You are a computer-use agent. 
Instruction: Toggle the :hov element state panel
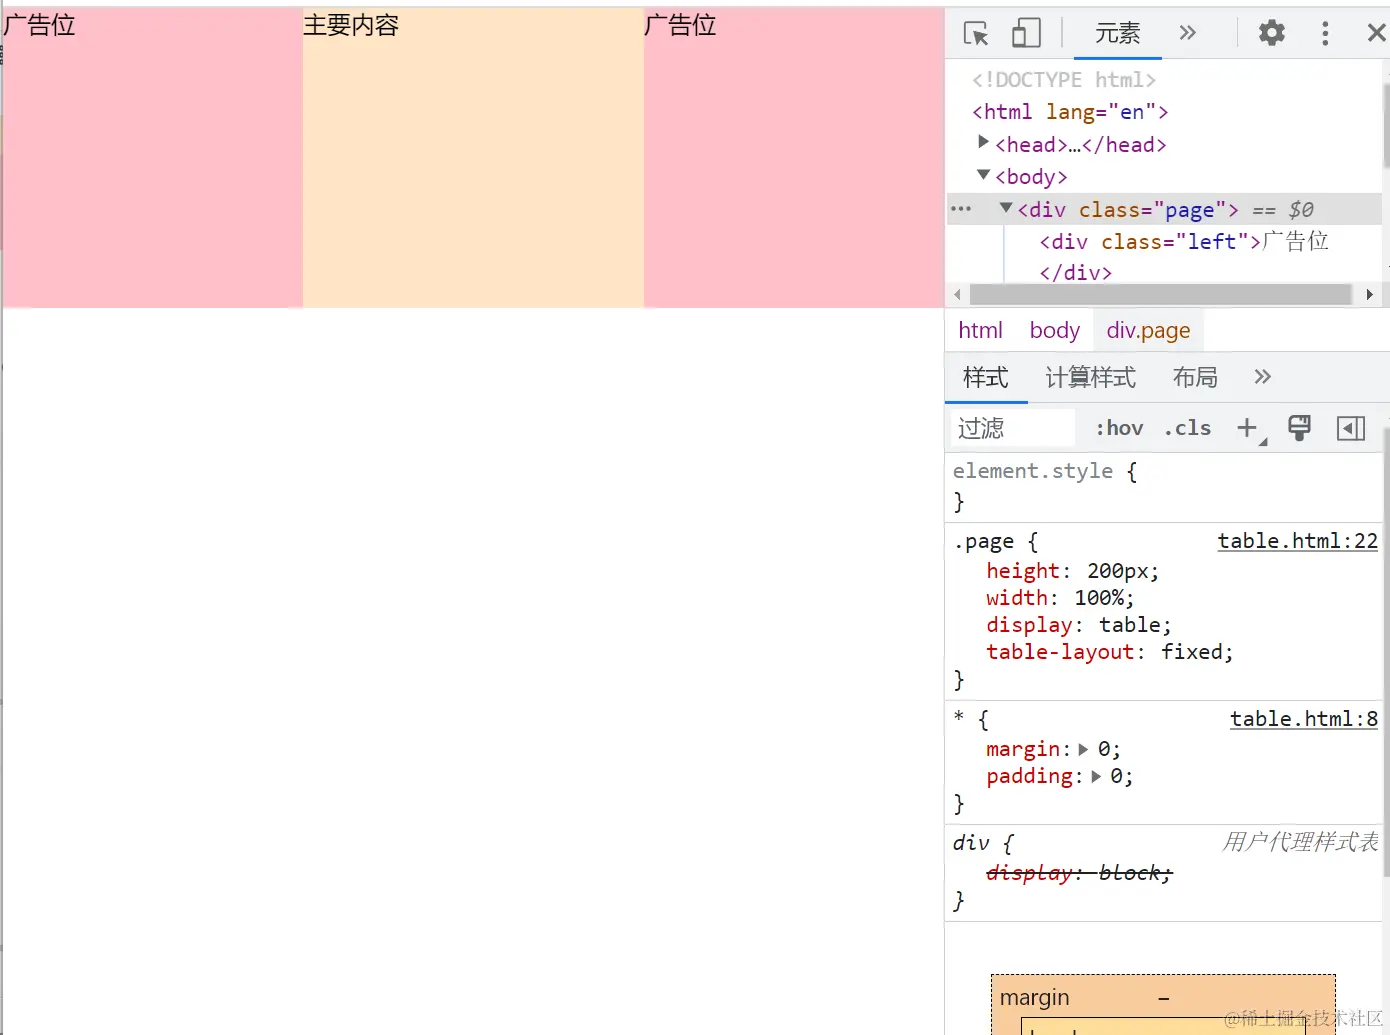1119,429
